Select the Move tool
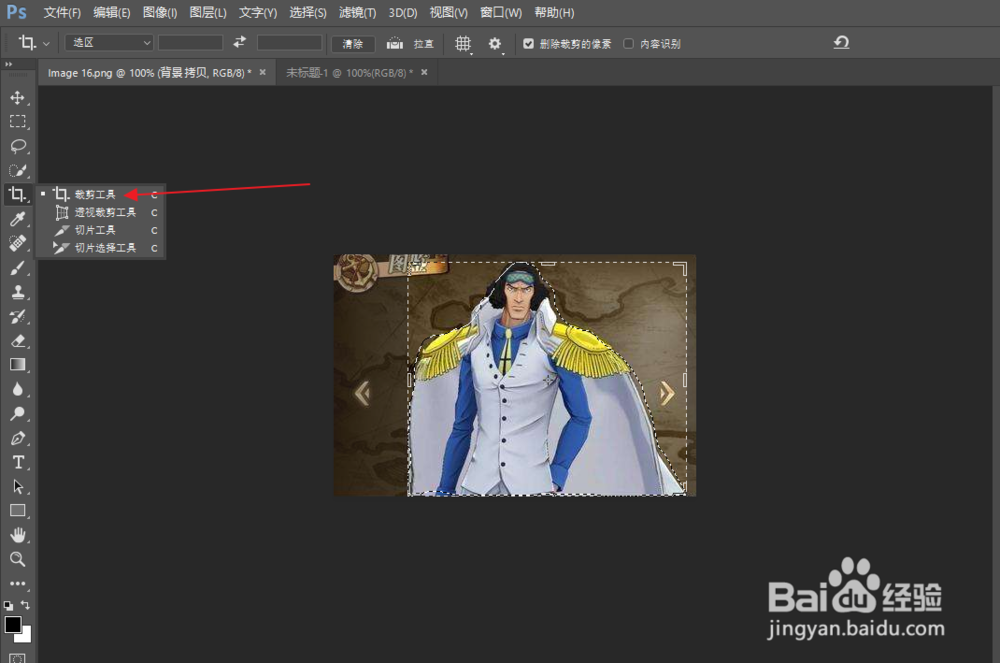 coord(17,98)
